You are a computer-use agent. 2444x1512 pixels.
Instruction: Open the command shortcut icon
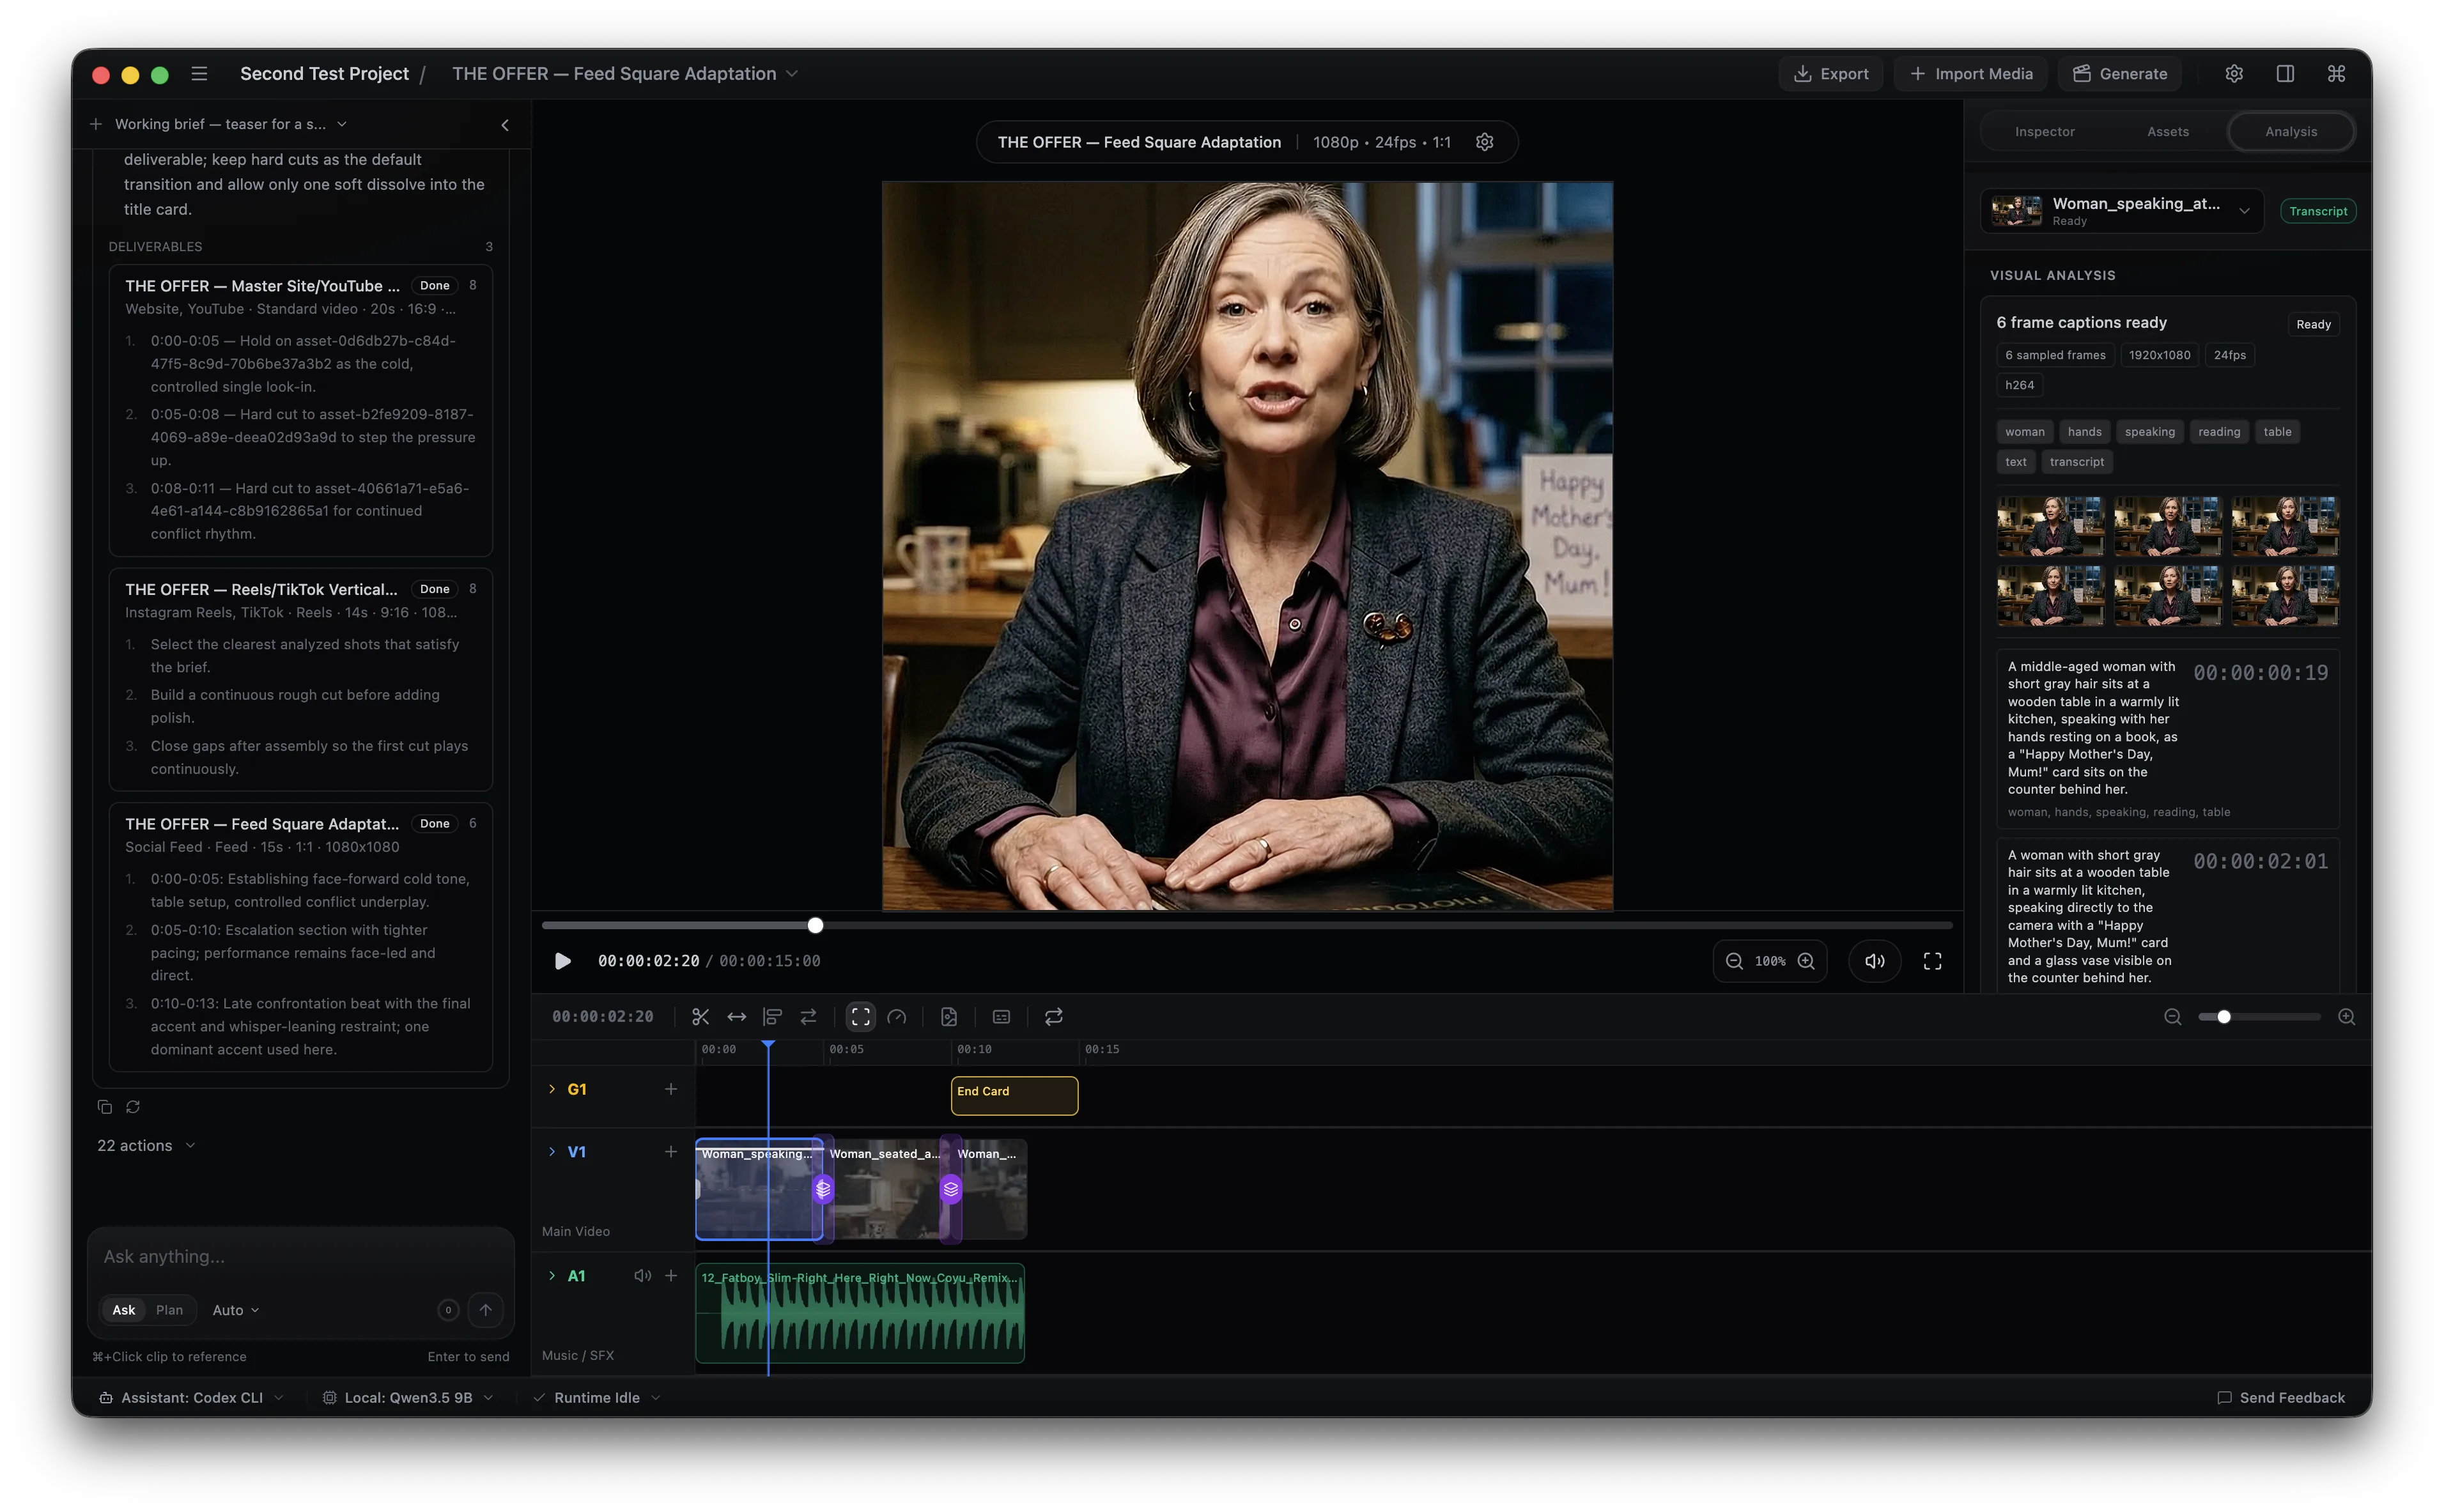point(2336,74)
